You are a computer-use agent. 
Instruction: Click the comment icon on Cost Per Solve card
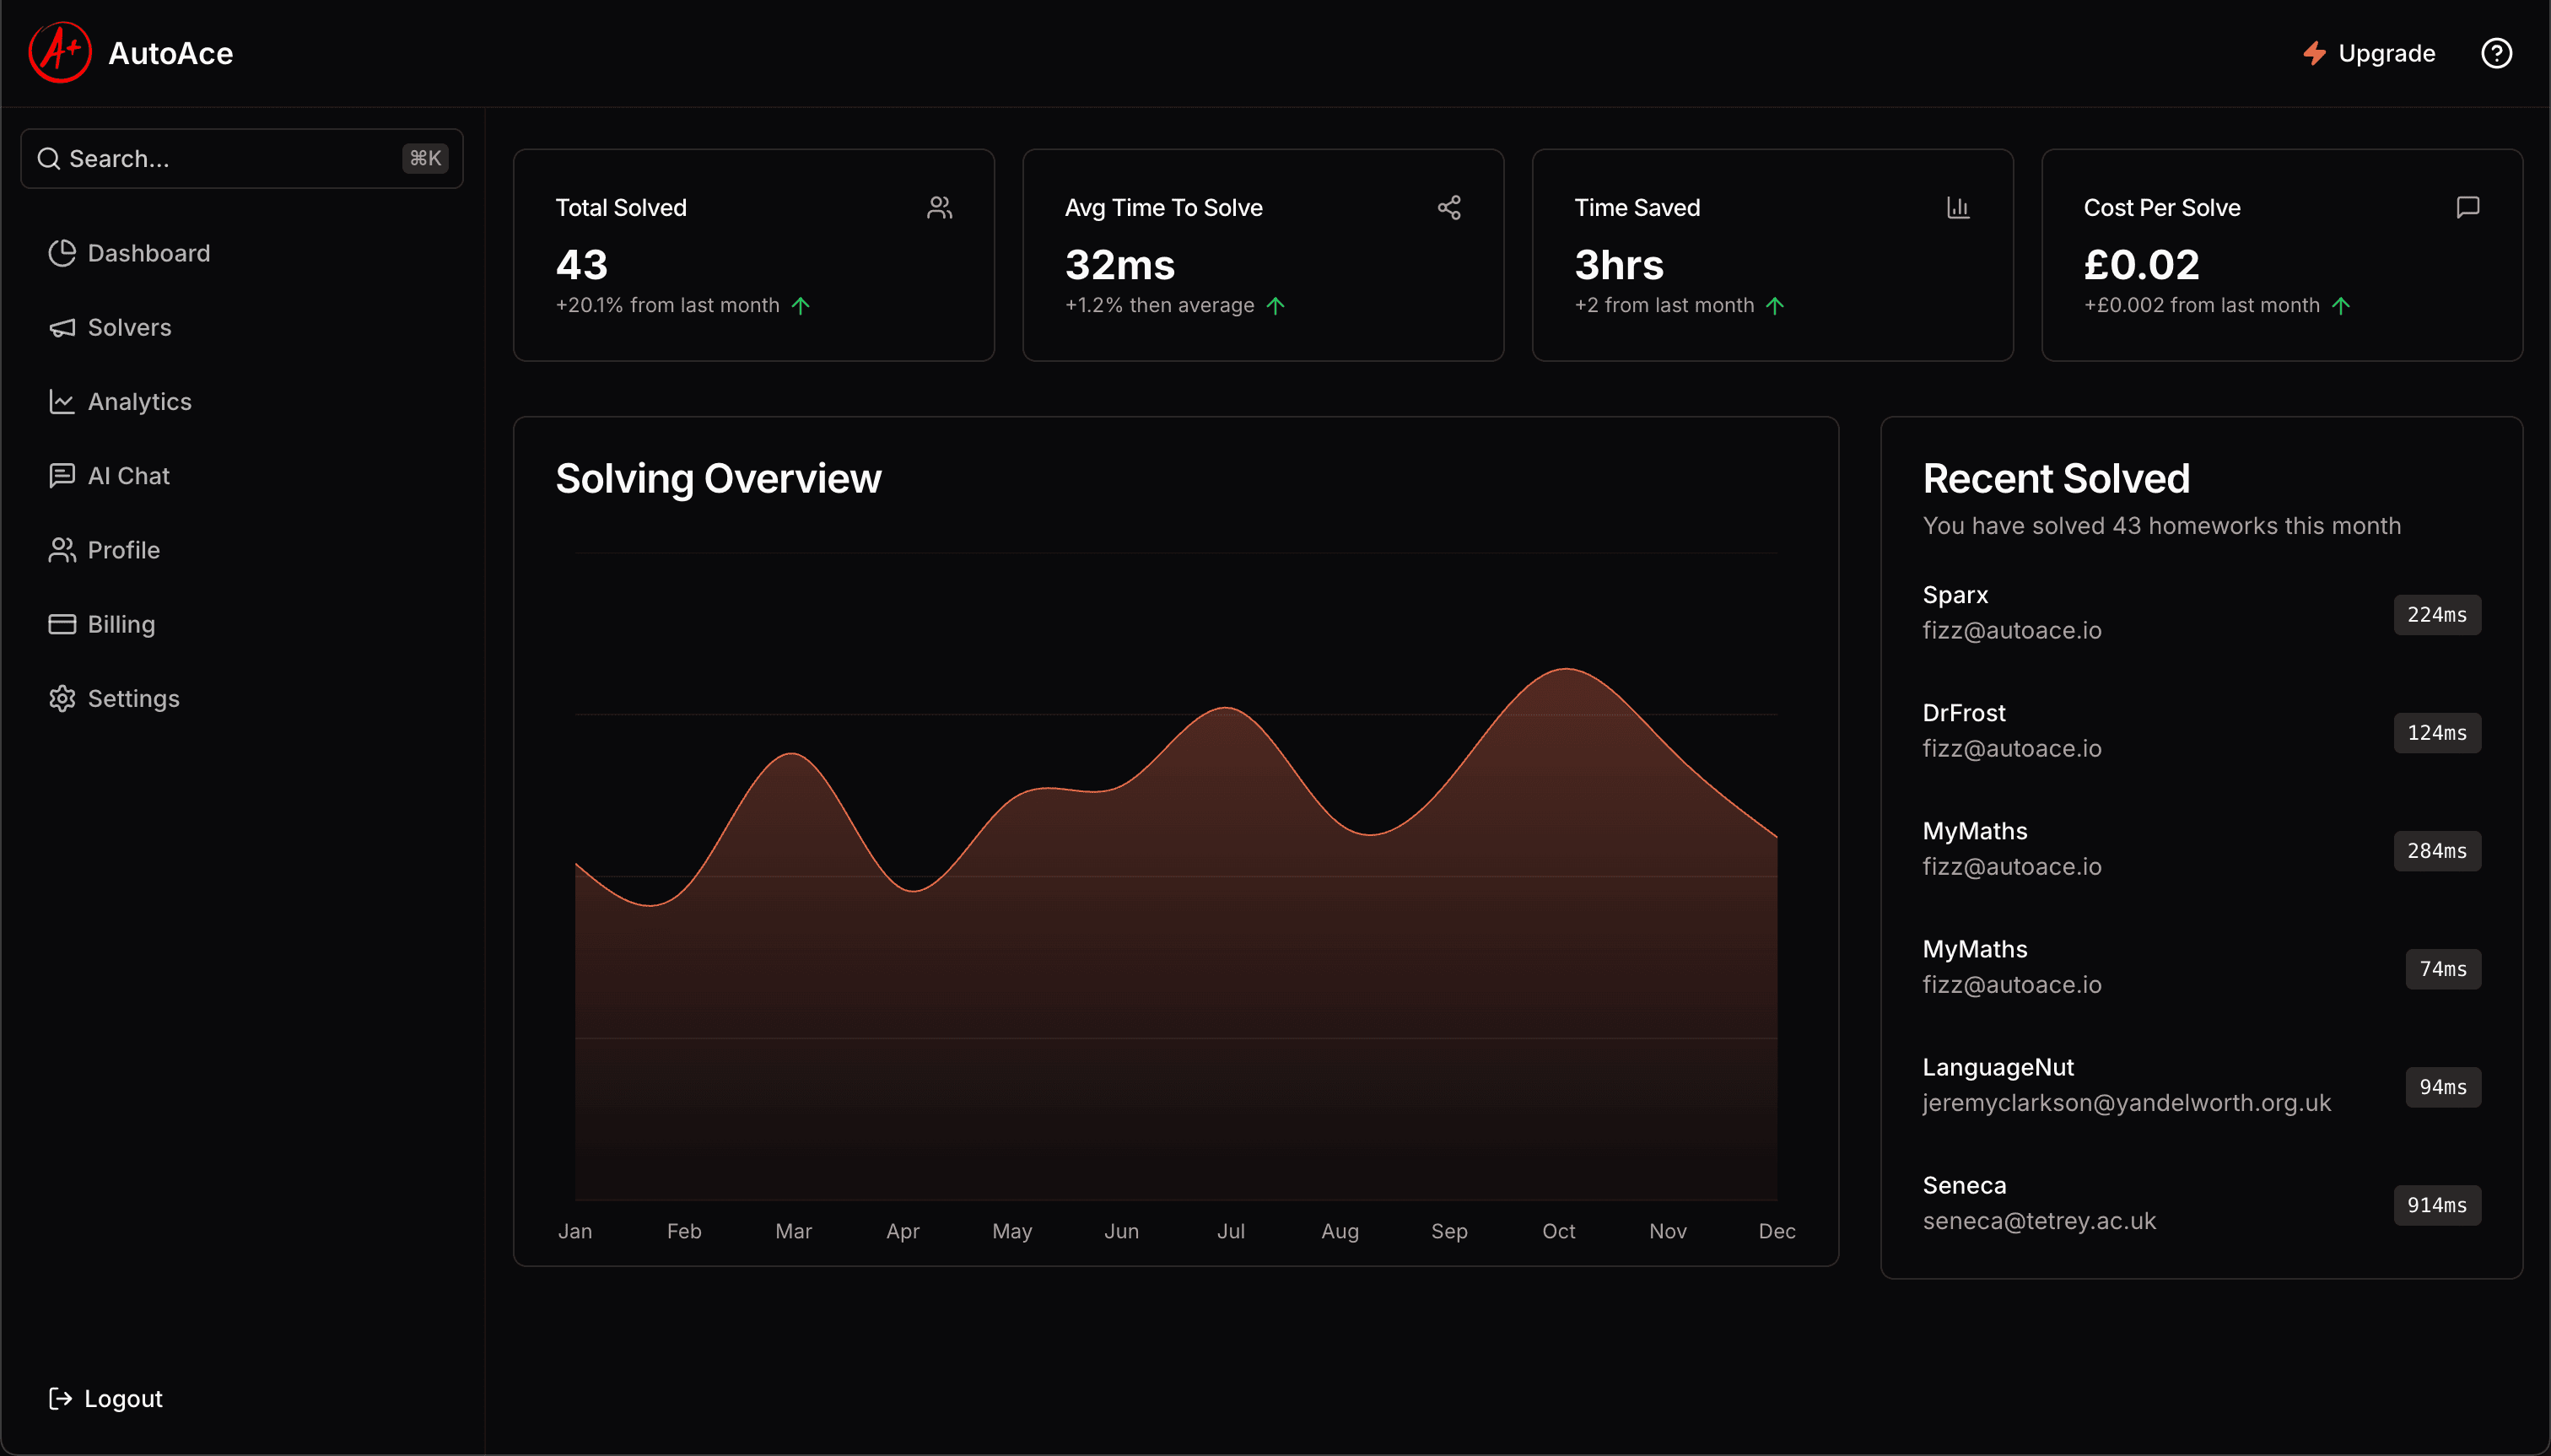2467,207
